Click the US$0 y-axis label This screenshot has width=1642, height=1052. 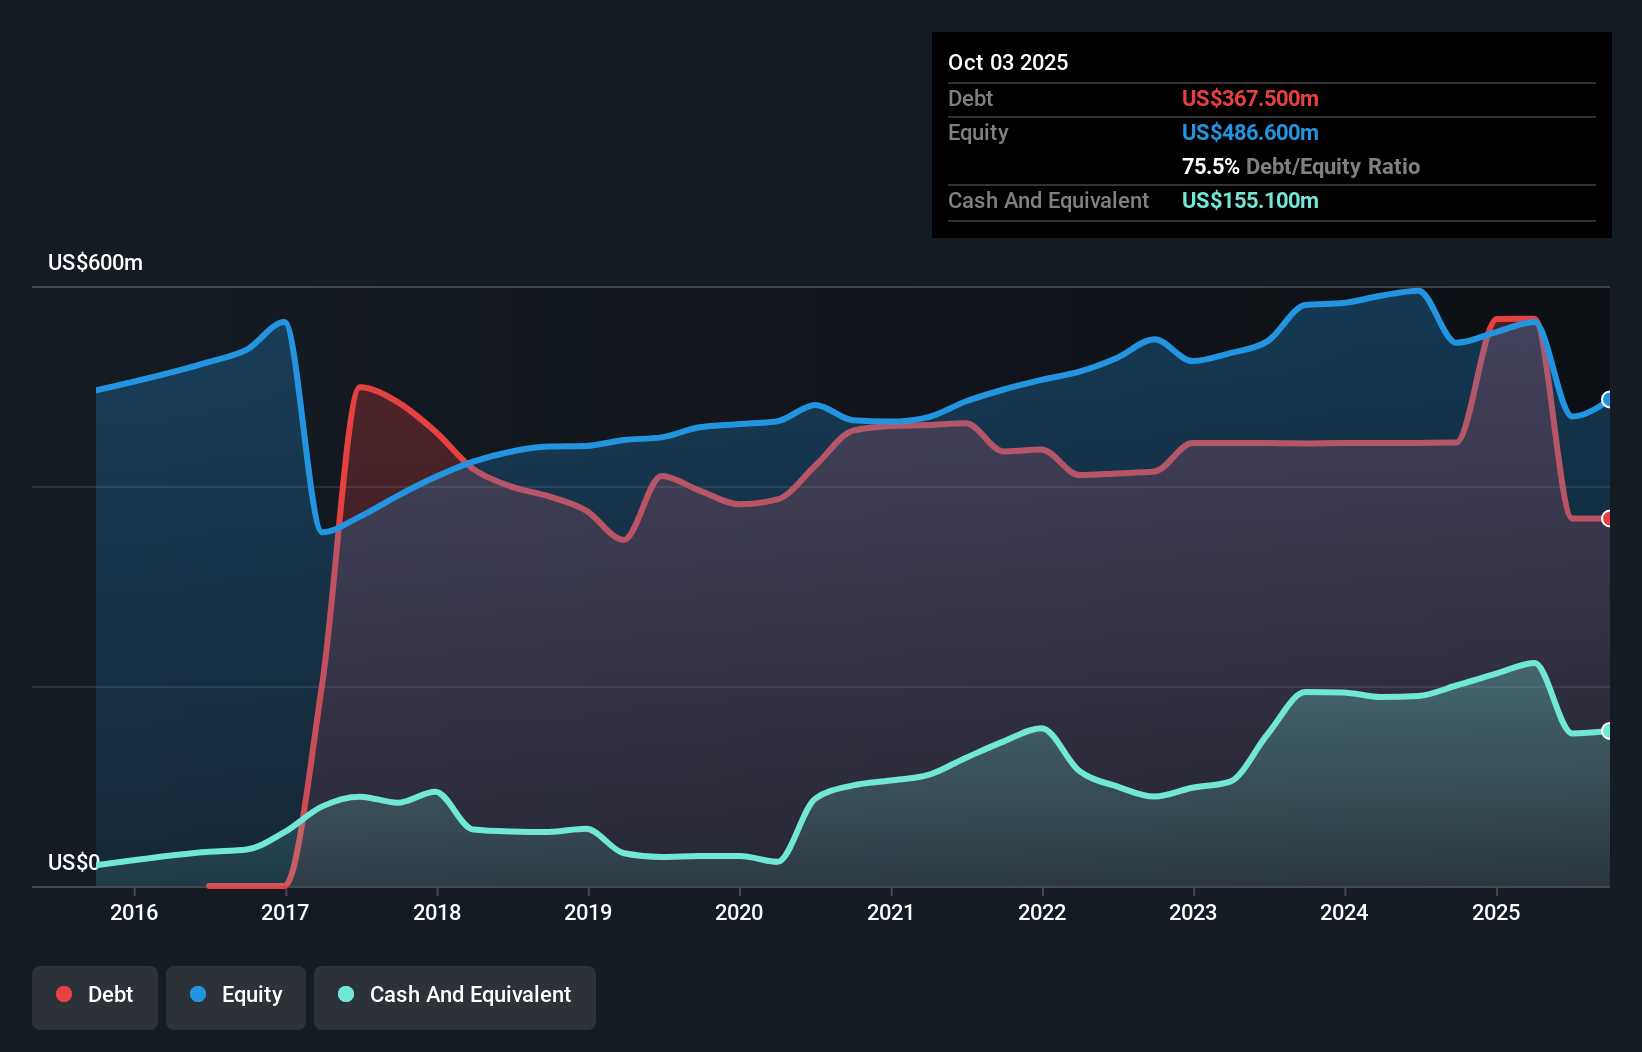coord(74,862)
